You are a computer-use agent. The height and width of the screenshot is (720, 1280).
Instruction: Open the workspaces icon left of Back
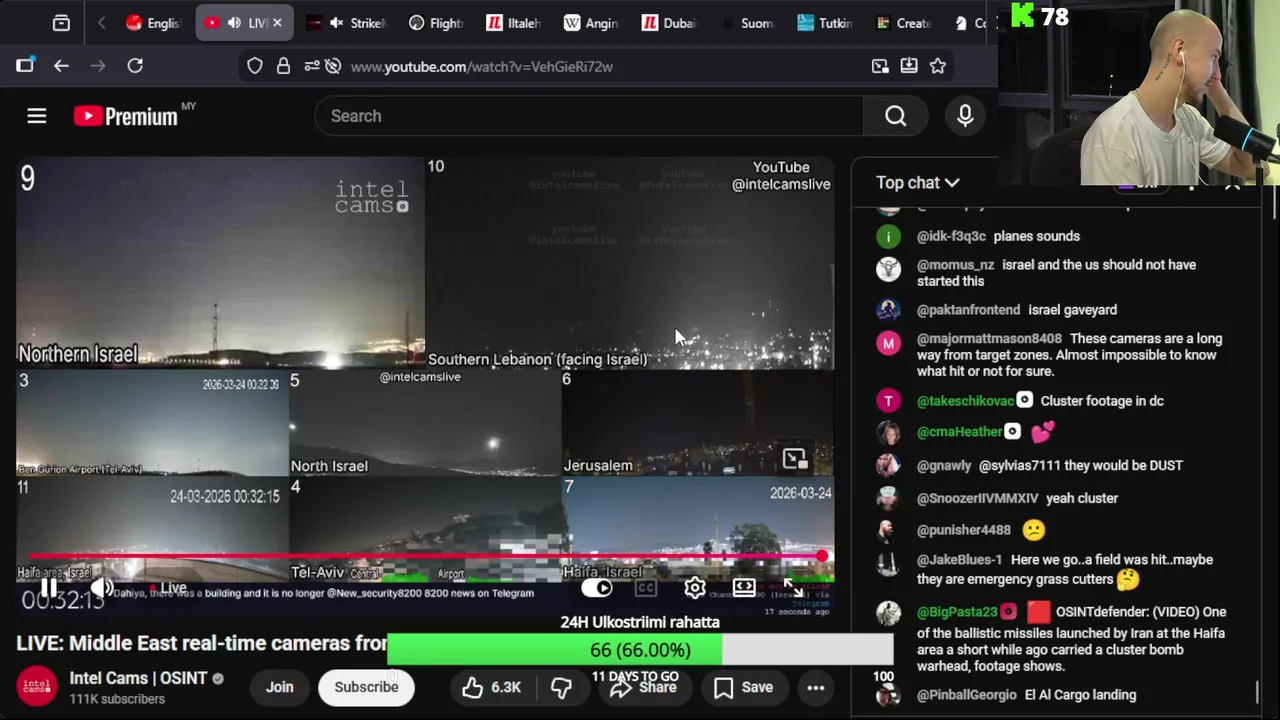coord(25,66)
